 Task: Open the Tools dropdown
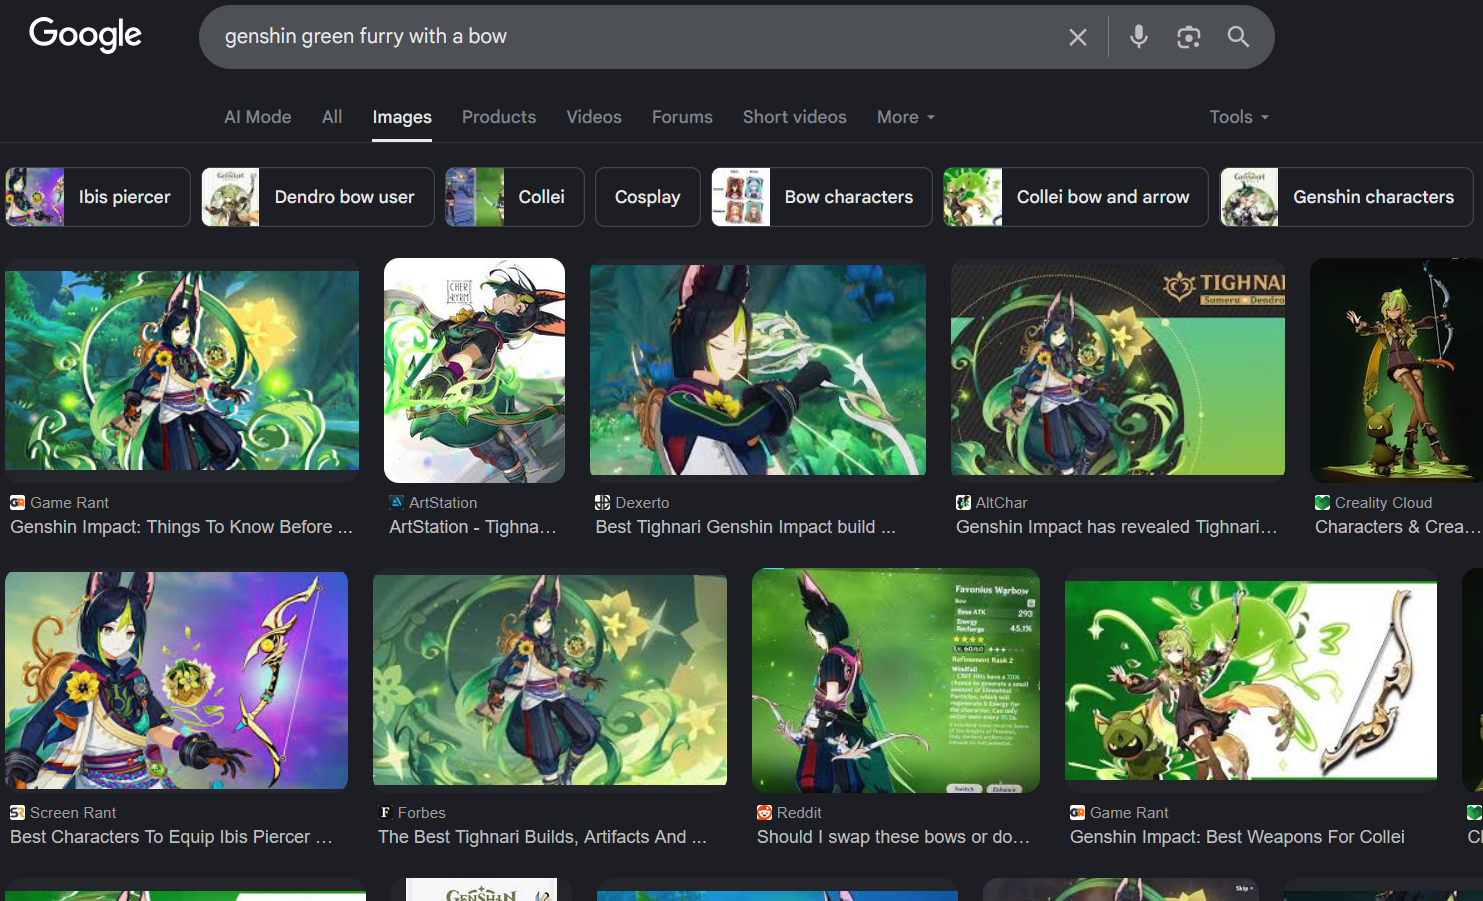[x=1239, y=117]
